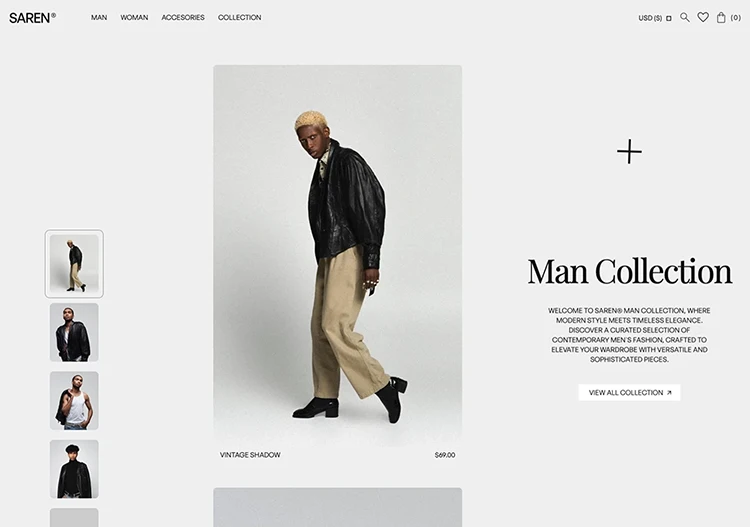Select the thumbnail of man in leather jacket
The image size is (750, 527).
(x=74, y=332)
